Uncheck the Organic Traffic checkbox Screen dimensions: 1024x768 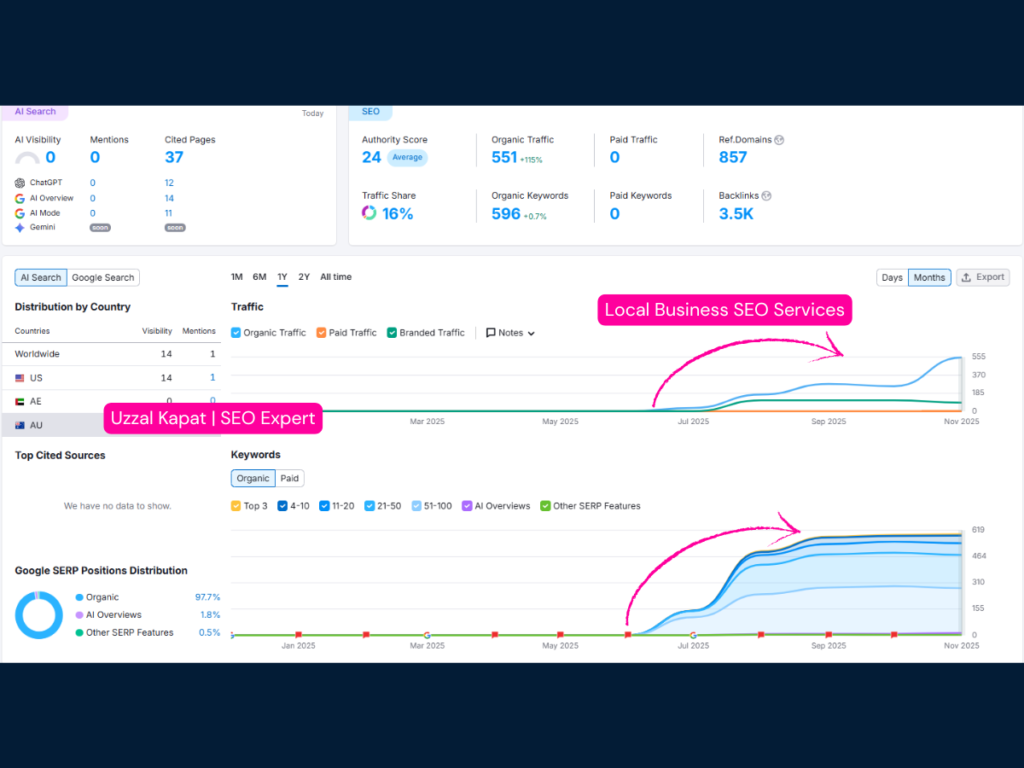[236, 333]
